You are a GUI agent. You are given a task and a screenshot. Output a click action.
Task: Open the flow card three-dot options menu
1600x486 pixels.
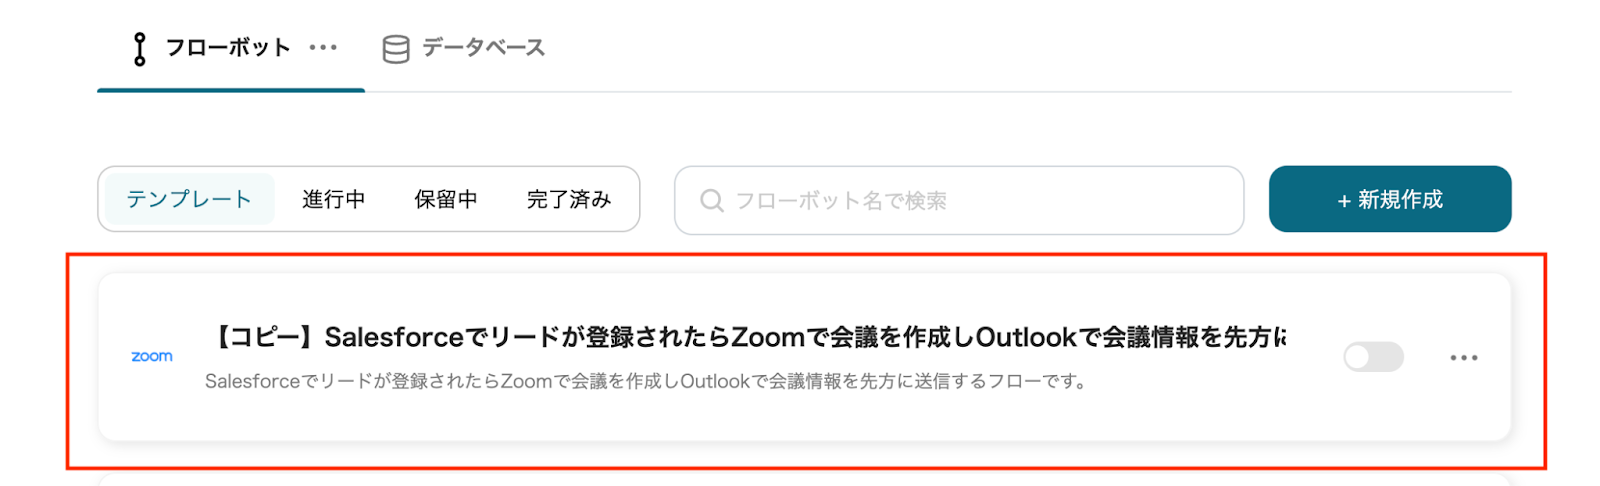click(1464, 357)
